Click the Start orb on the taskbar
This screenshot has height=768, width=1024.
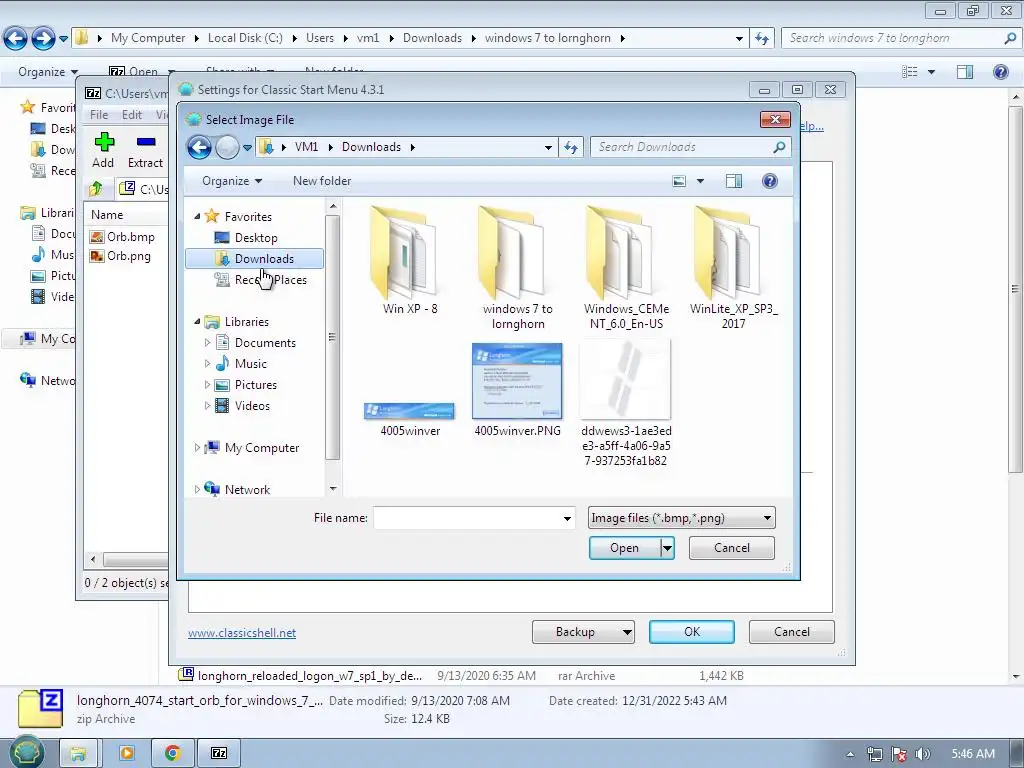pyautogui.click(x=26, y=752)
